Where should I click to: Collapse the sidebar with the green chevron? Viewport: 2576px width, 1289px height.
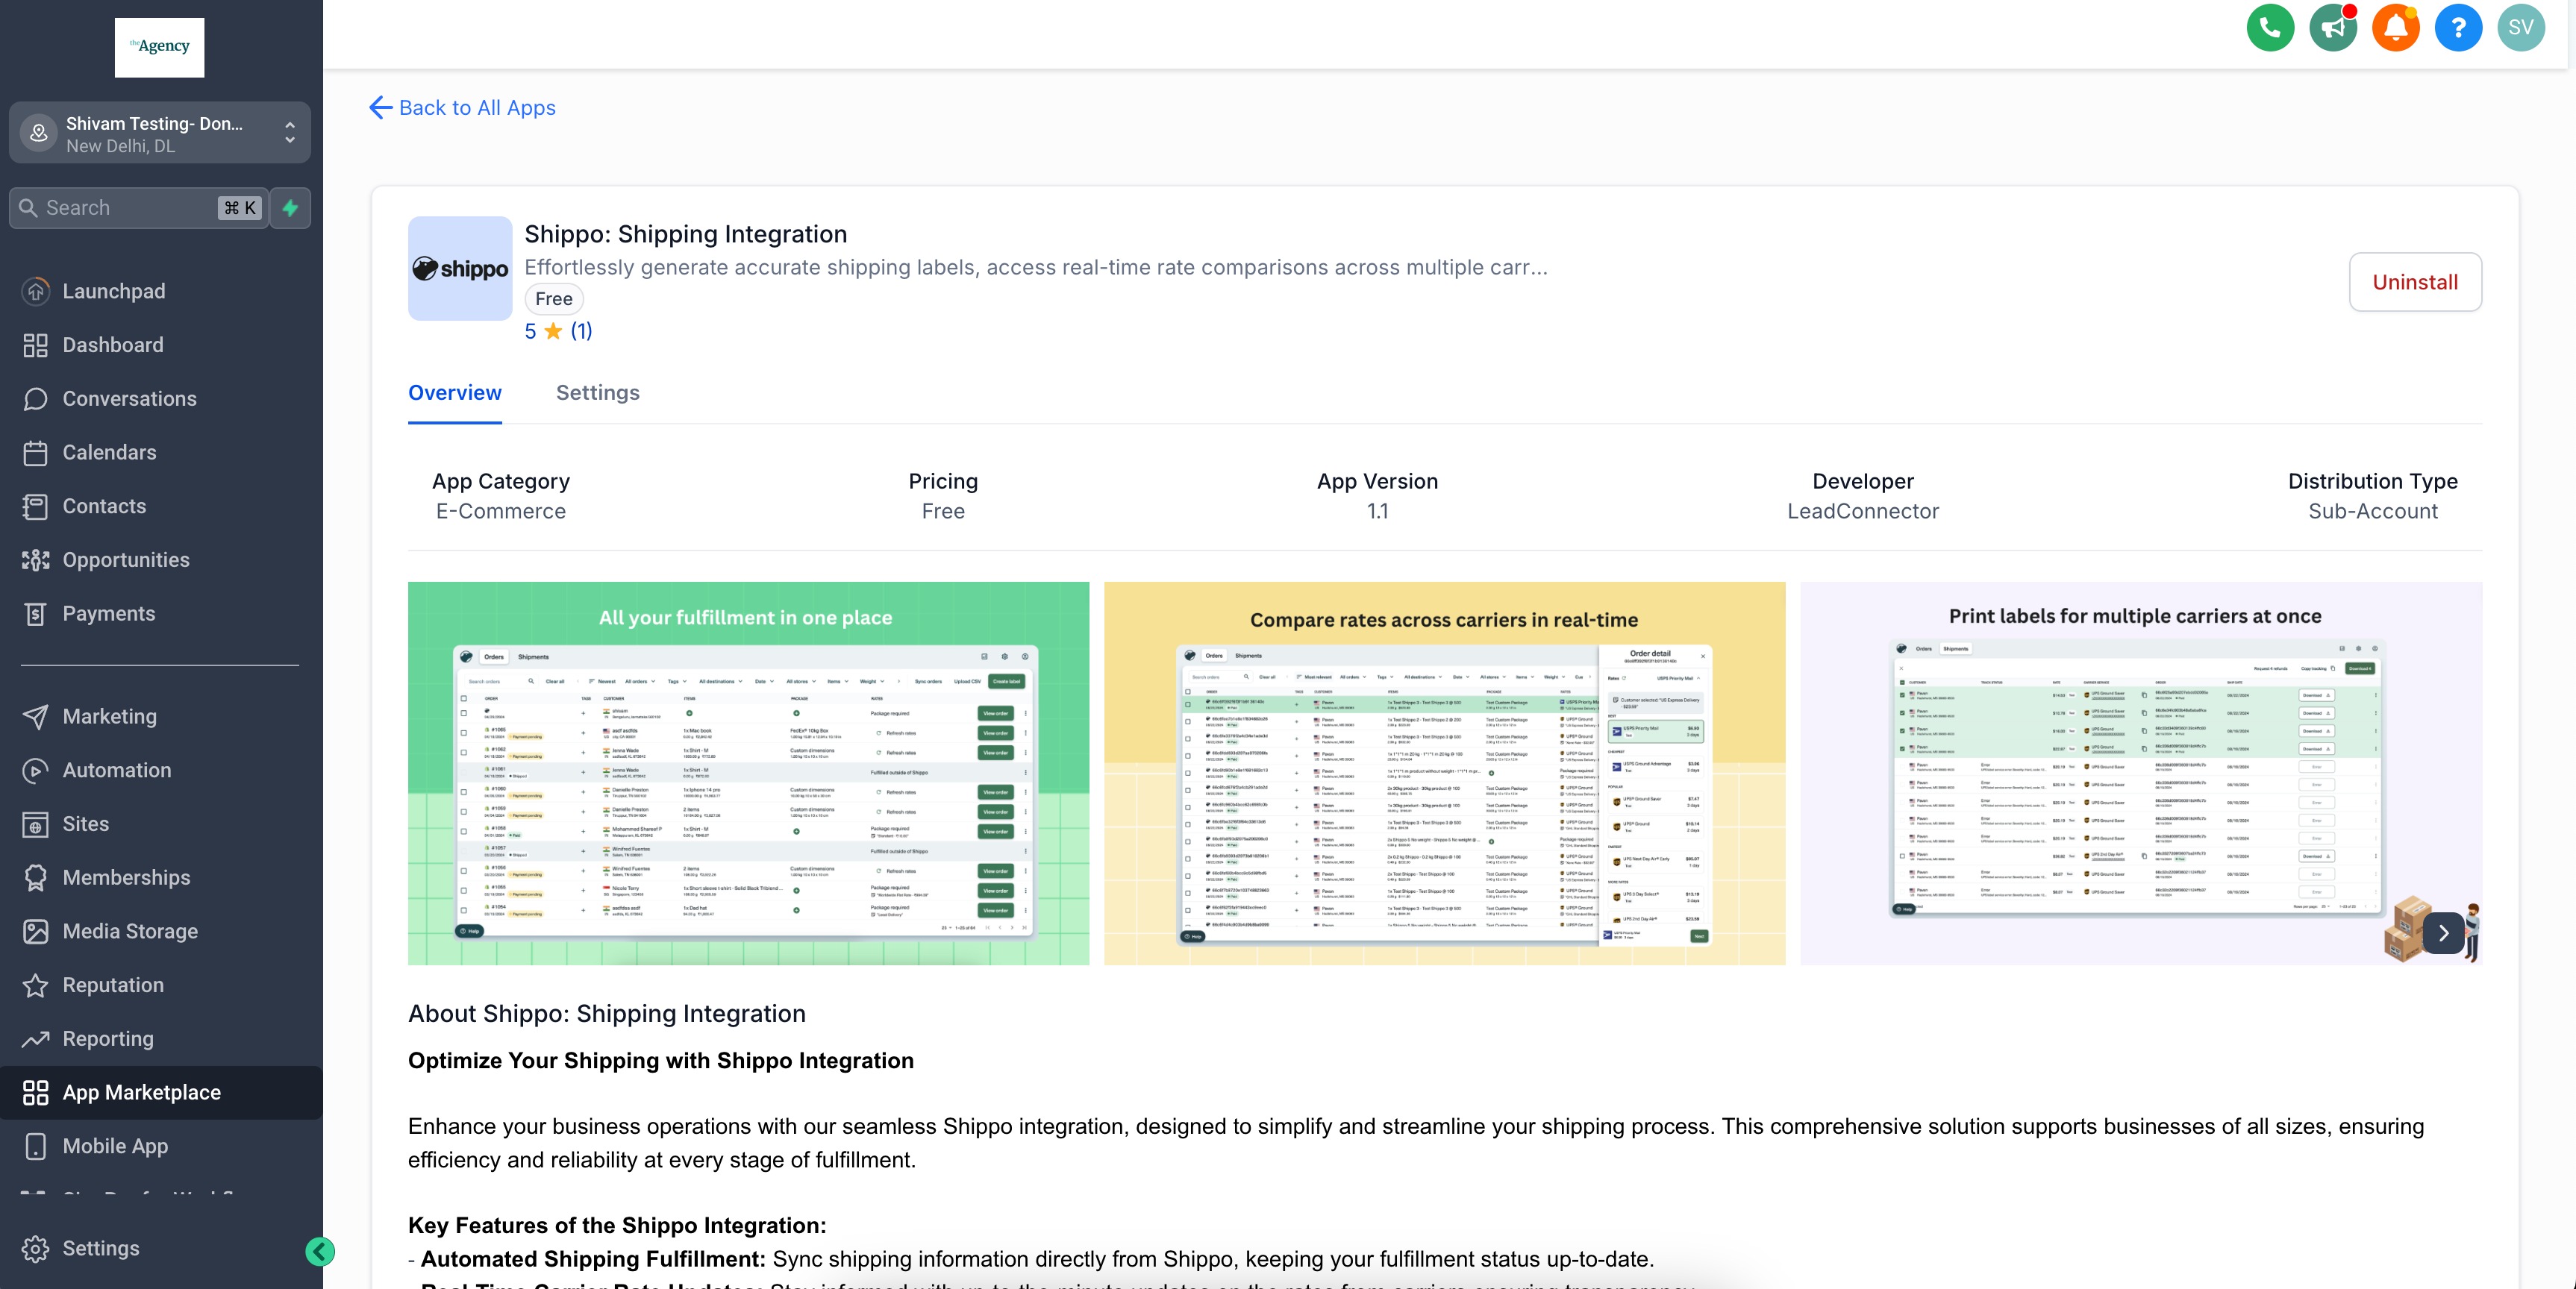[320, 1251]
